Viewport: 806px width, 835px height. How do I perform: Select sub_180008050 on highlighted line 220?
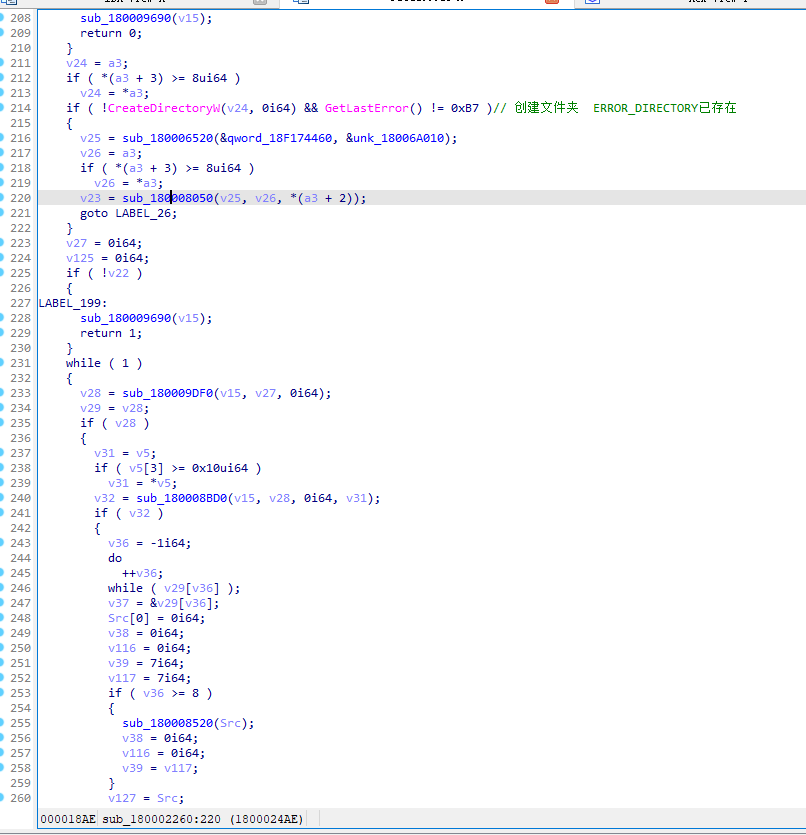[168, 198]
